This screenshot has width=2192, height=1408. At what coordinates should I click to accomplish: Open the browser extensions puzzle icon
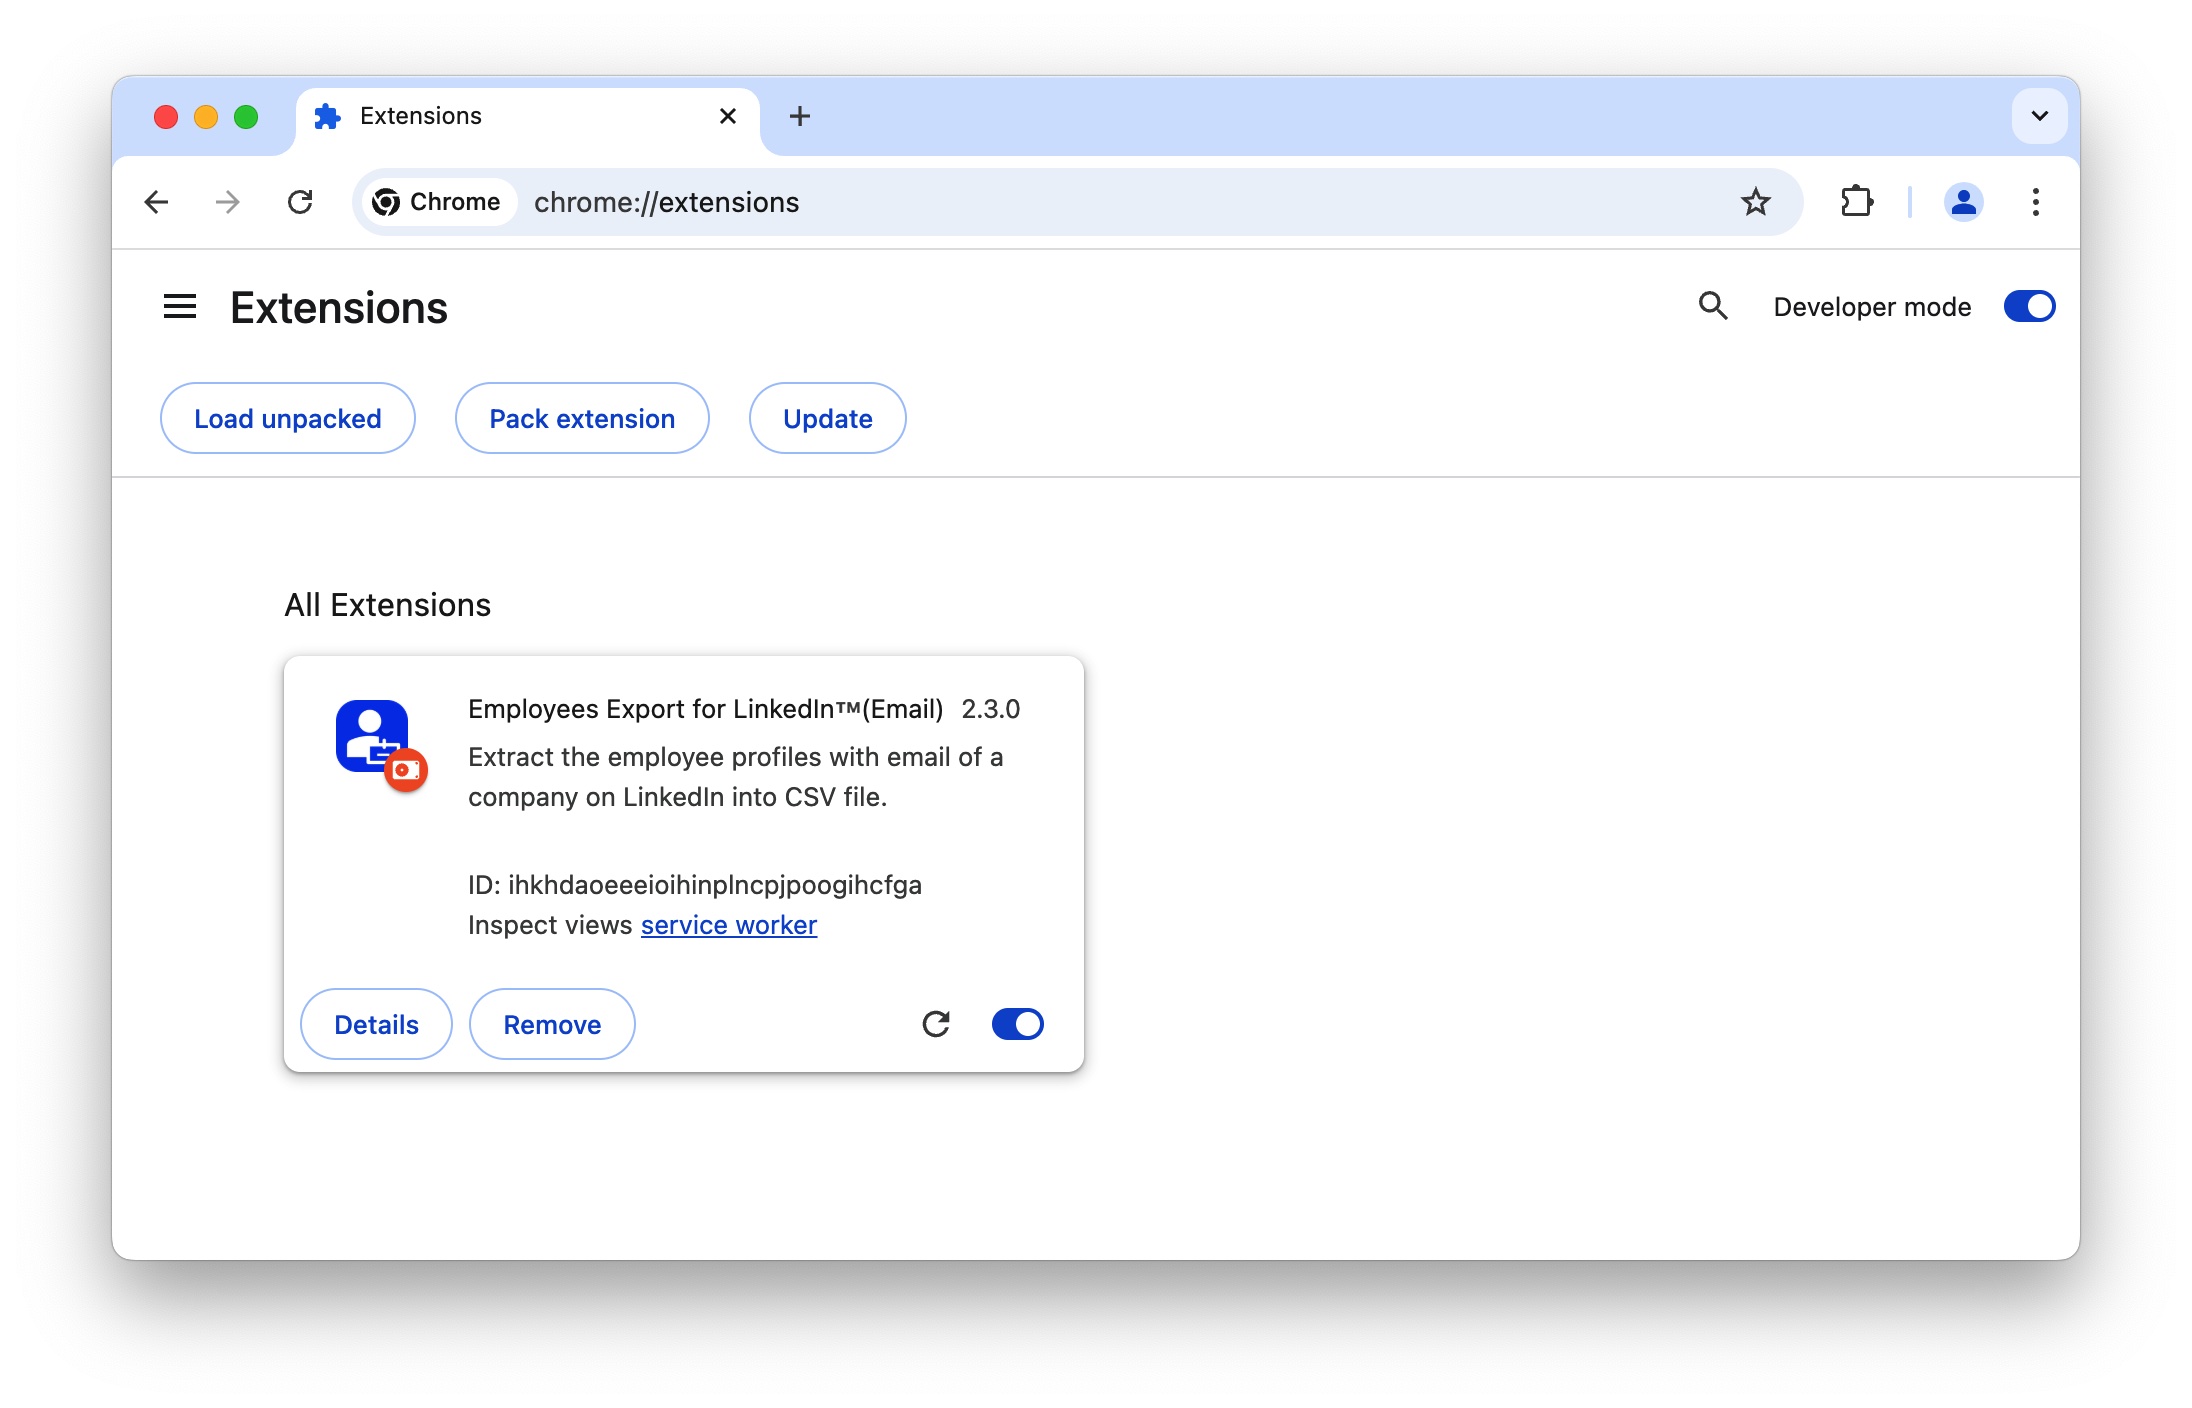pyautogui.click(x=1858, y=202)
